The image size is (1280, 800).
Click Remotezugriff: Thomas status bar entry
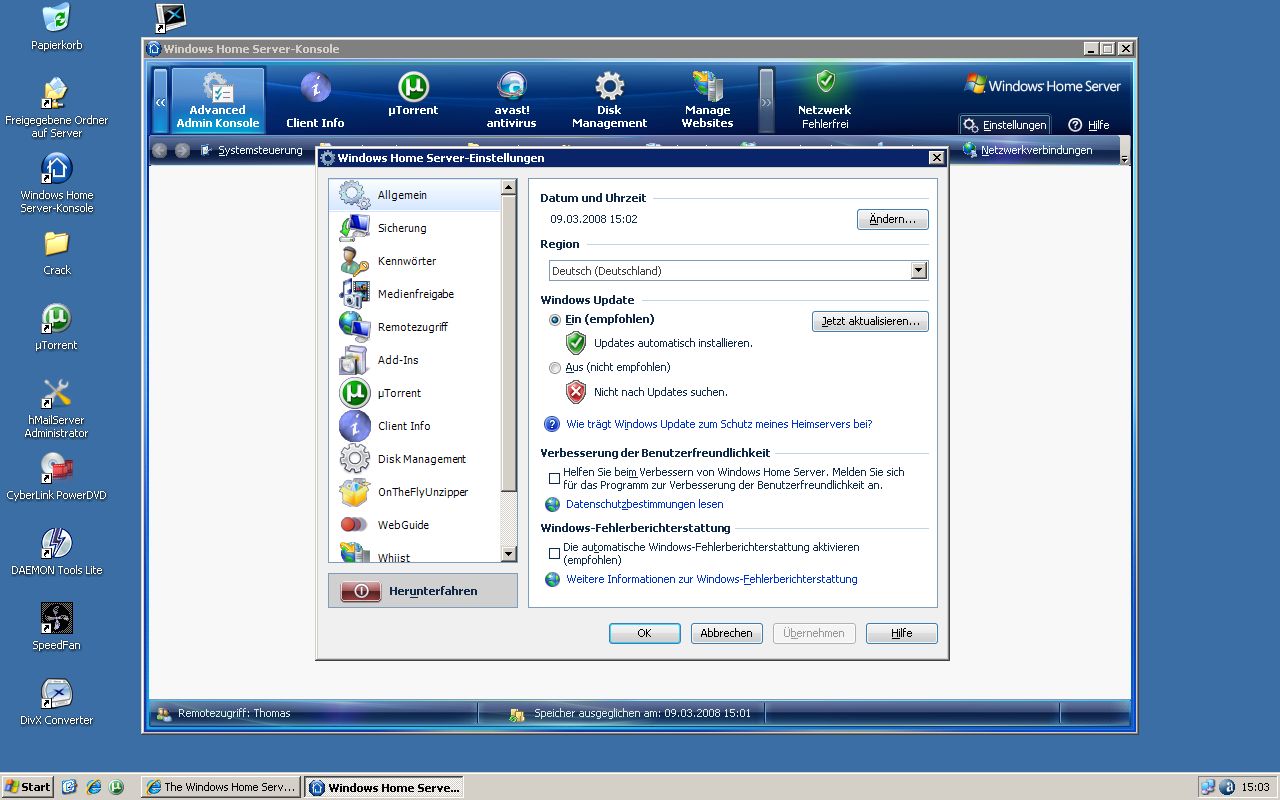(234, 713)
